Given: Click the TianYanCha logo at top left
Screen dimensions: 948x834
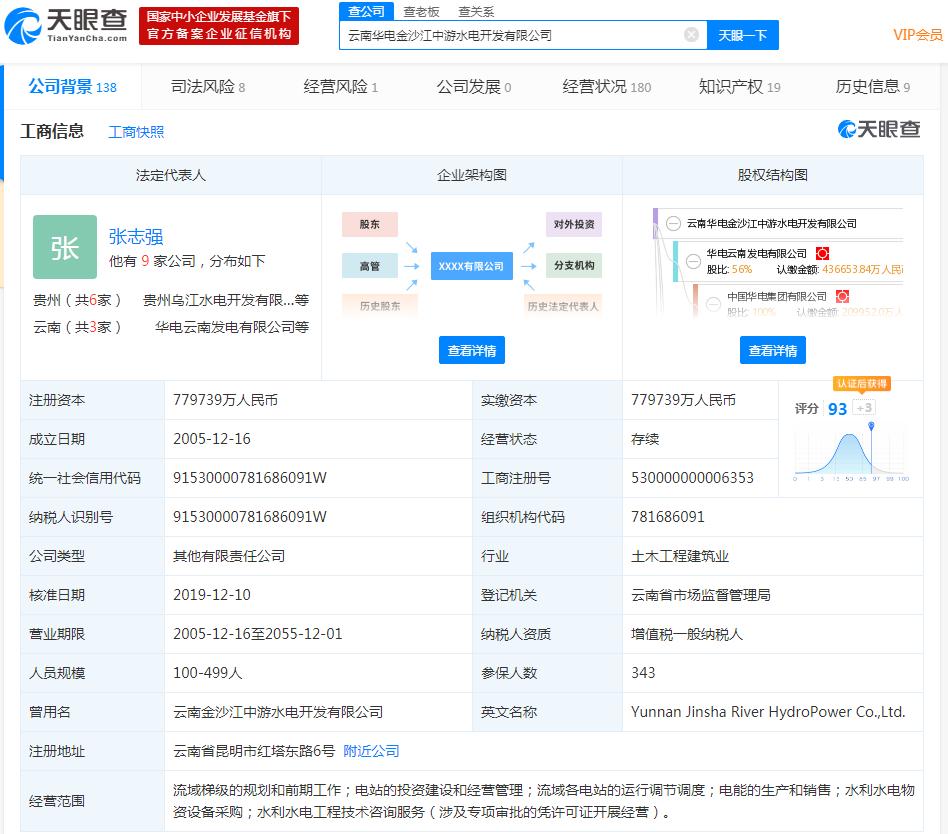Looking at the screenshot, I should (x=65, y=25).
